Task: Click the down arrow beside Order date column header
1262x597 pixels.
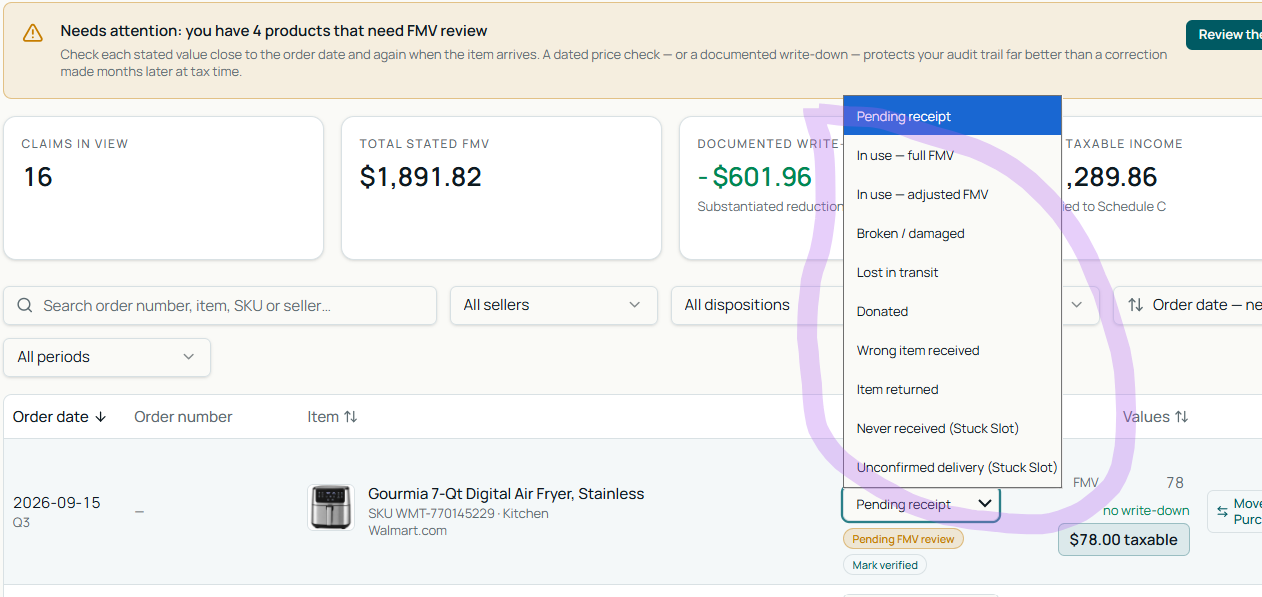Action: coord(100,417)
